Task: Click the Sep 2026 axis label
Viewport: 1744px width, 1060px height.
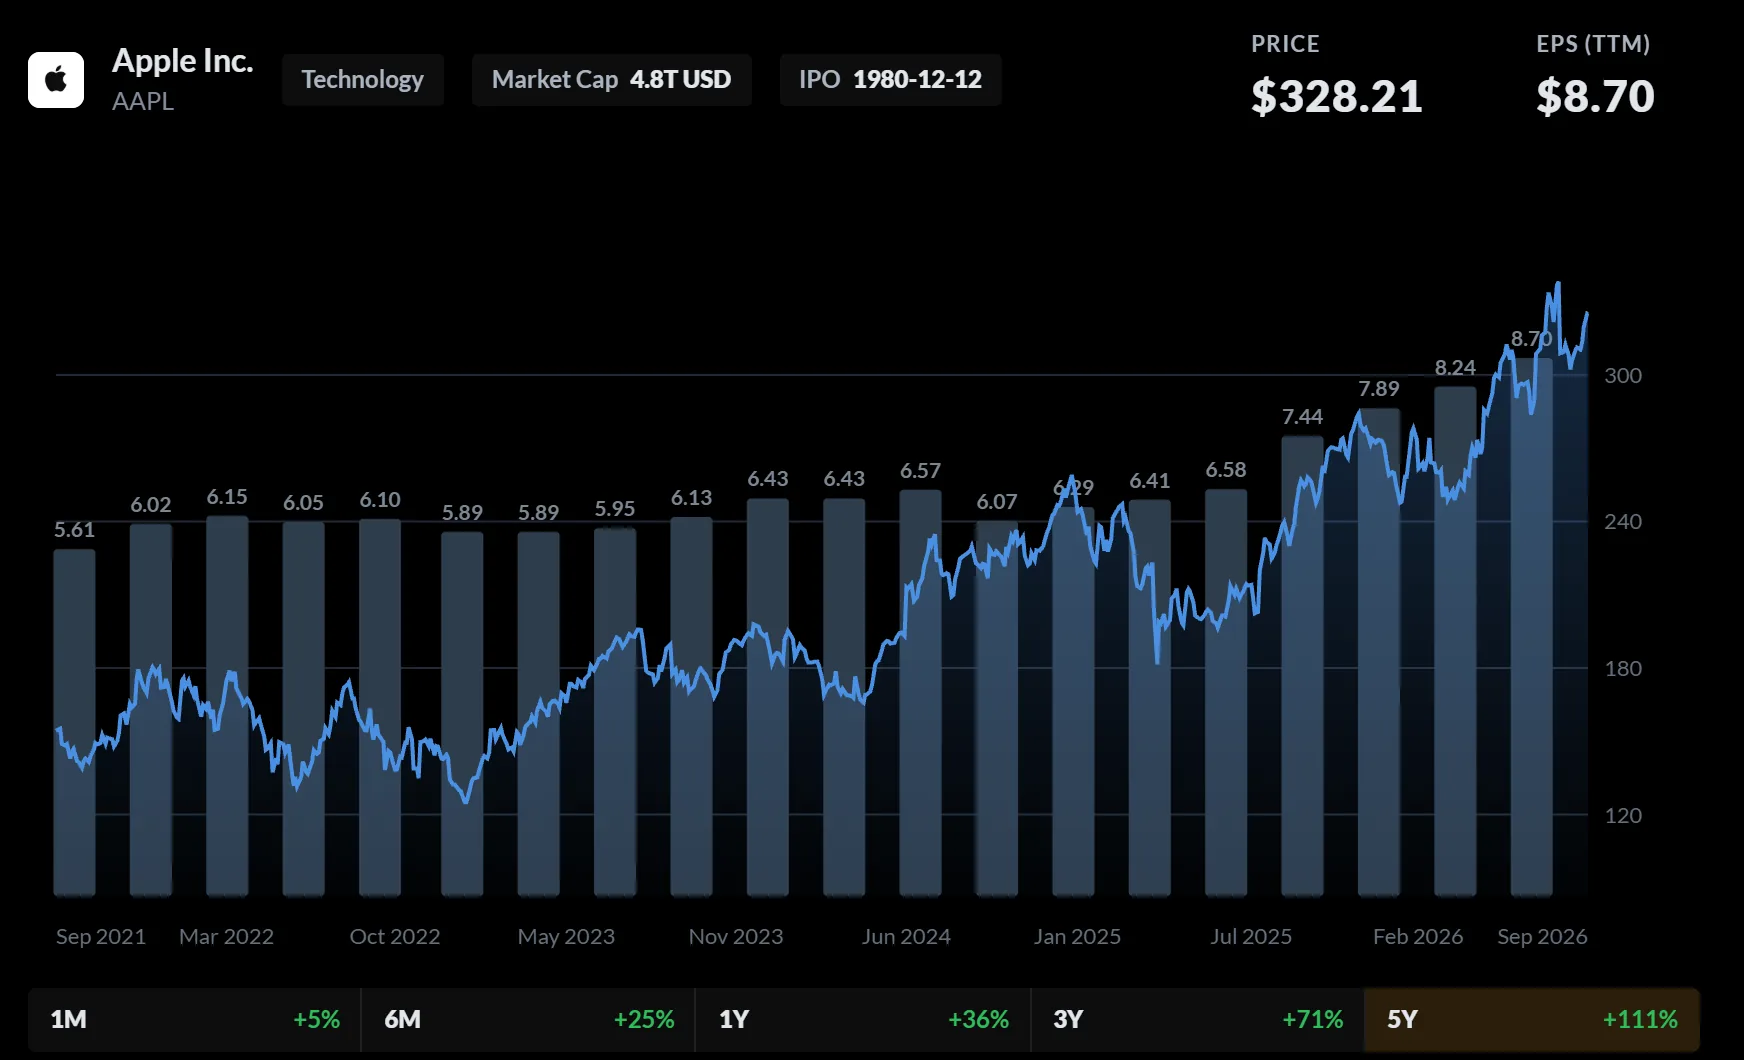Action: (x=1542, y=937)
